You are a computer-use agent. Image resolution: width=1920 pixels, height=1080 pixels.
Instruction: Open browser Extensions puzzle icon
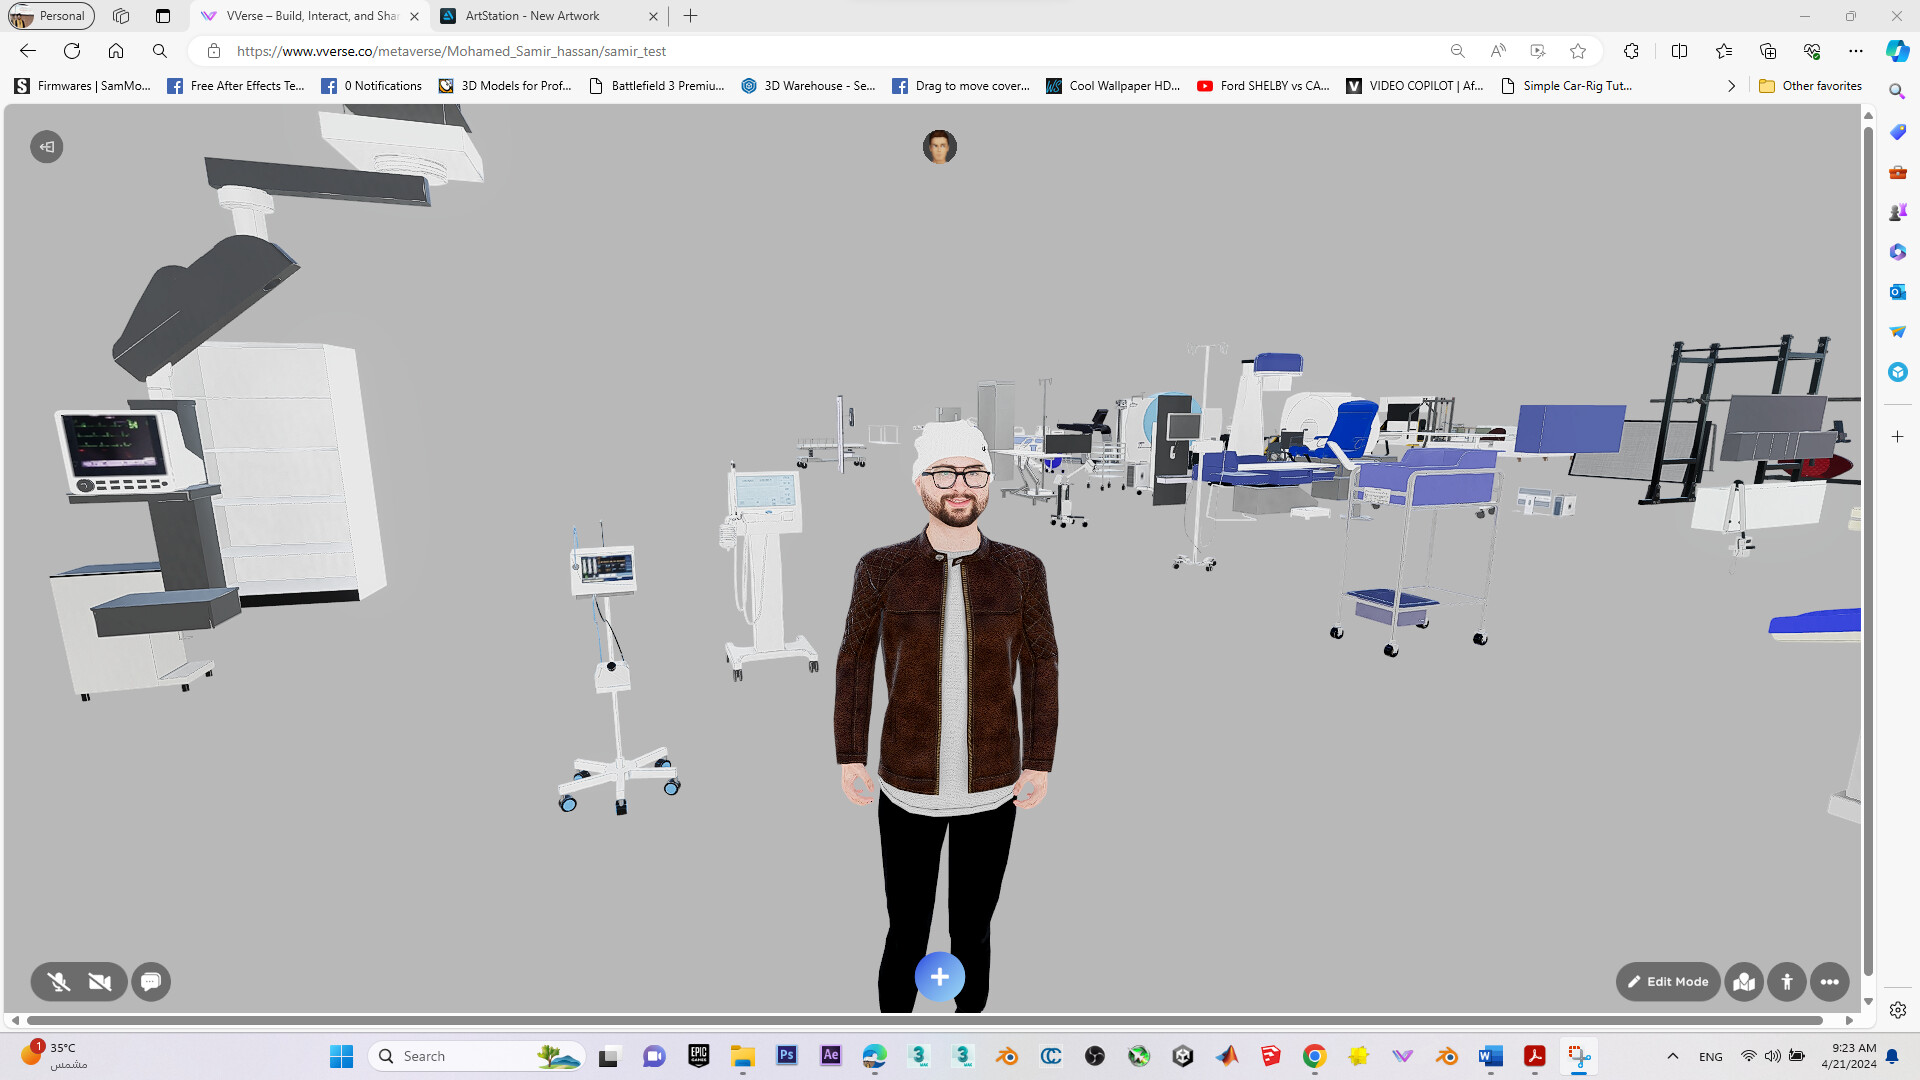point(1631,51)
